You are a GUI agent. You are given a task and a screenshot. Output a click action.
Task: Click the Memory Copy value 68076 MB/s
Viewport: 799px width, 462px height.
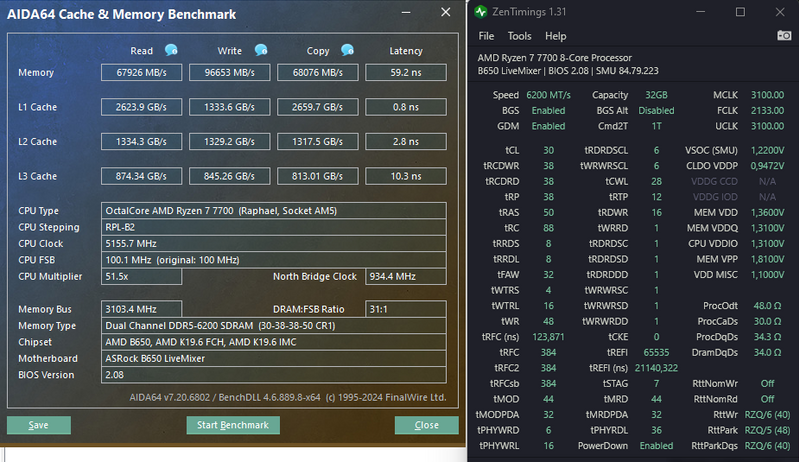point(318,72)
